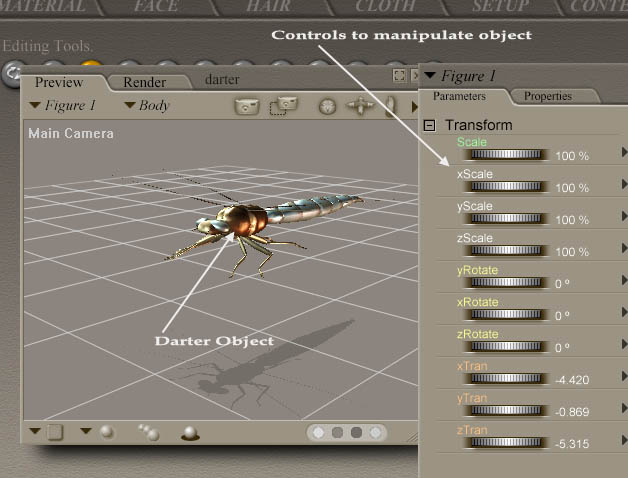Click the square document display style icon
The image size is (628, 478).
55,432
